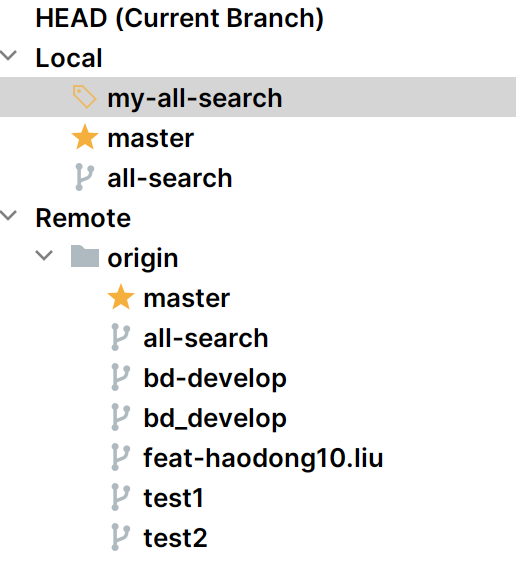This screenshot has height=578, width=516.
Task: Select the bd_develop remote branch name
Action: point(215,418)
